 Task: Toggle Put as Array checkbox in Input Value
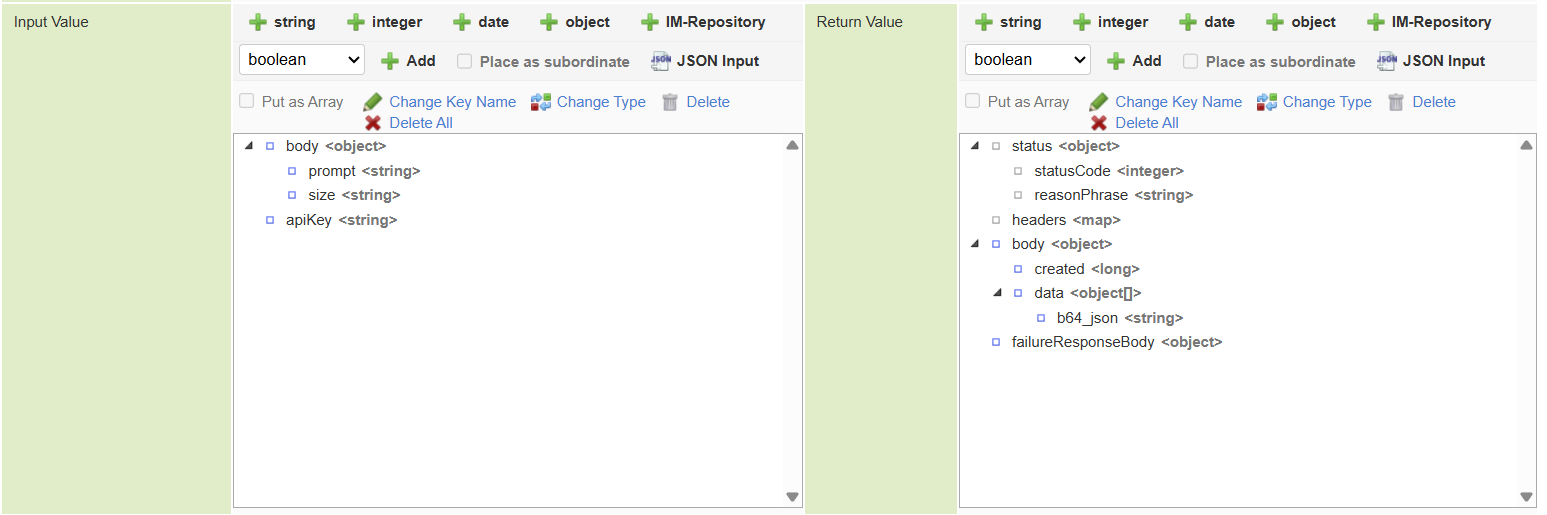pos(247,101)
